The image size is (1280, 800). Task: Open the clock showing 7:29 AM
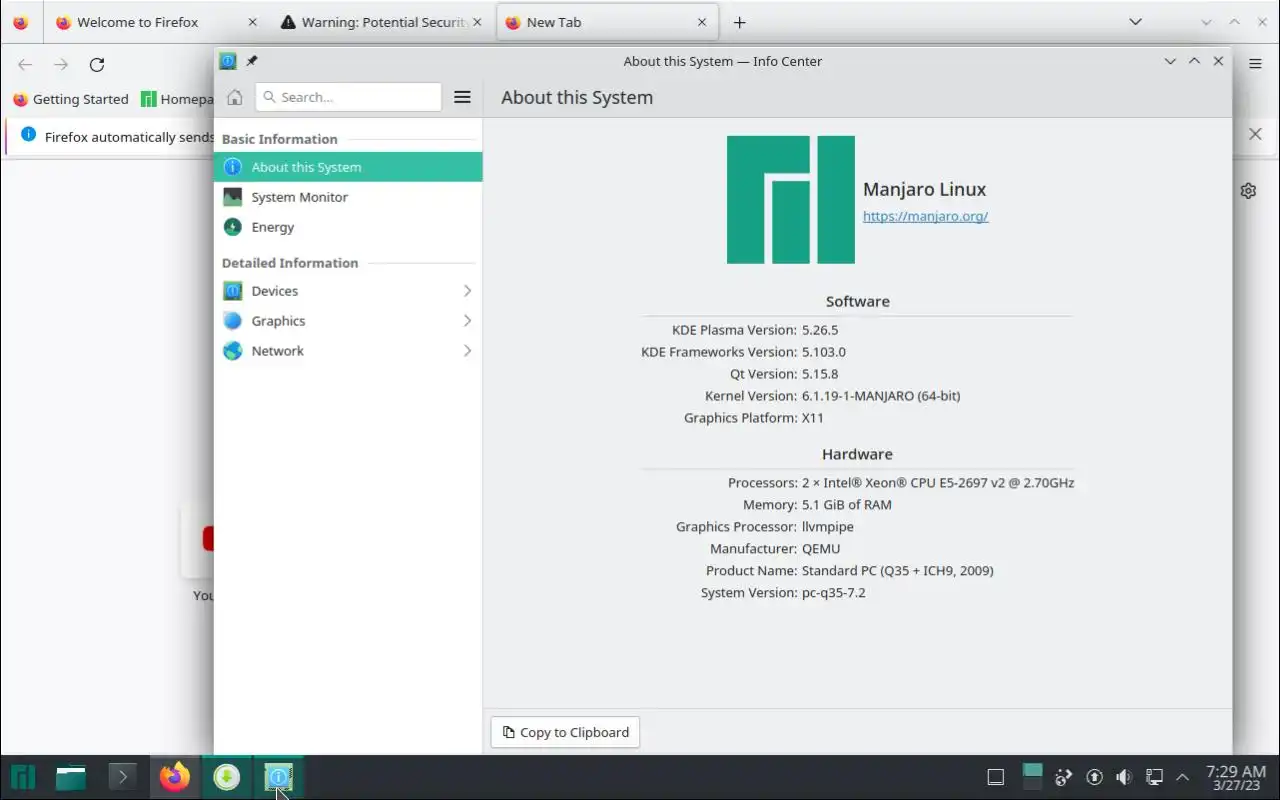click(x=1236, y=777)
